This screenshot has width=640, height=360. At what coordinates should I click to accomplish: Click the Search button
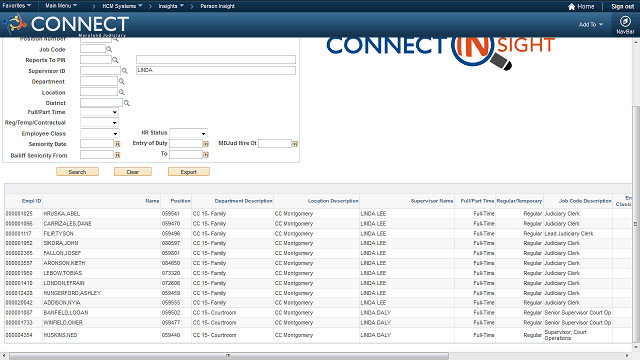pos(78,172)
